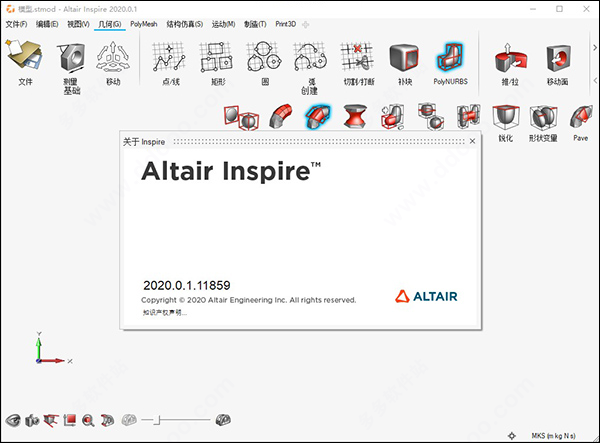Click the left chevron at ribbon edge
Viewport: 600px width, 443px height.
pos(595,80)
